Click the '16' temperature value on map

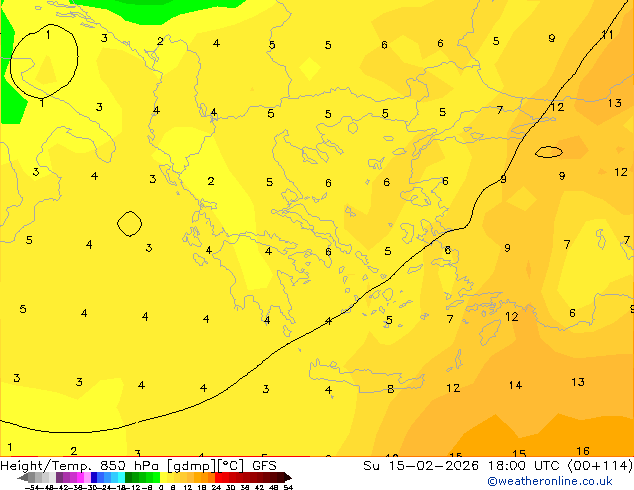[583, 451]
